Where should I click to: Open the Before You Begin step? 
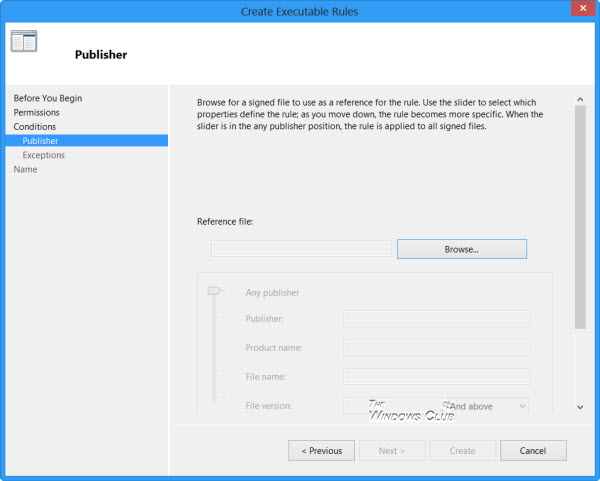pyautogui.click(x=48, y=98)
